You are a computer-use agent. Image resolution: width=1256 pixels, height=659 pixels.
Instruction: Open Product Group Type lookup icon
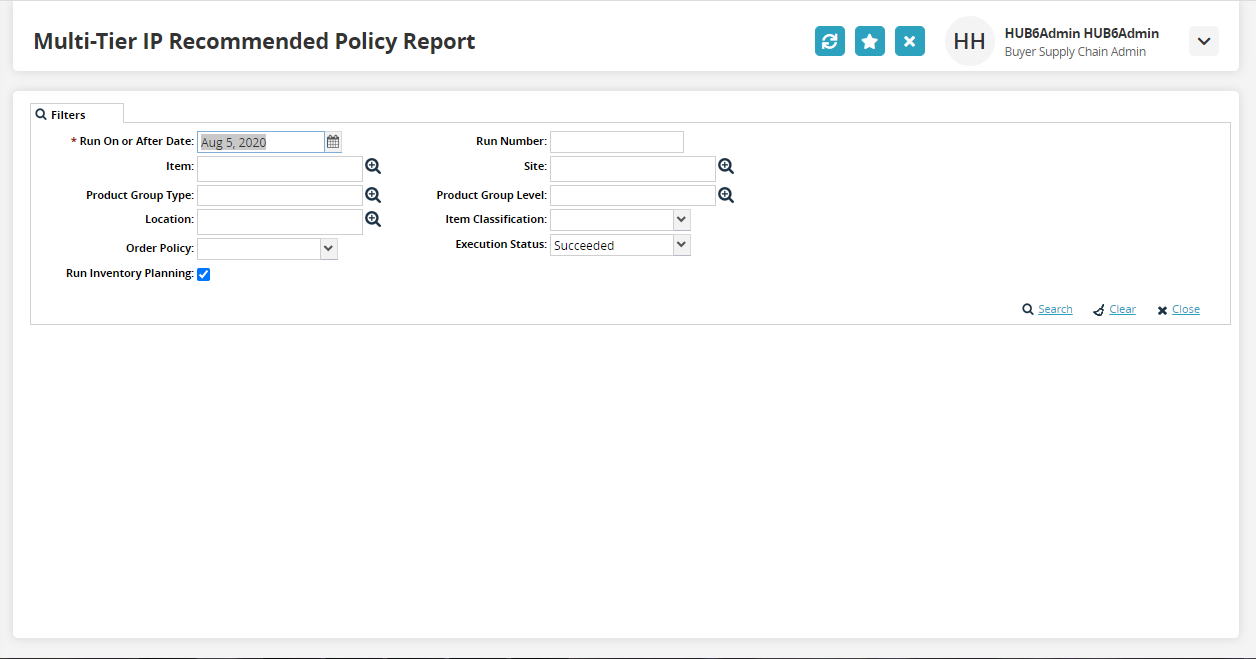tap(373, 195)
